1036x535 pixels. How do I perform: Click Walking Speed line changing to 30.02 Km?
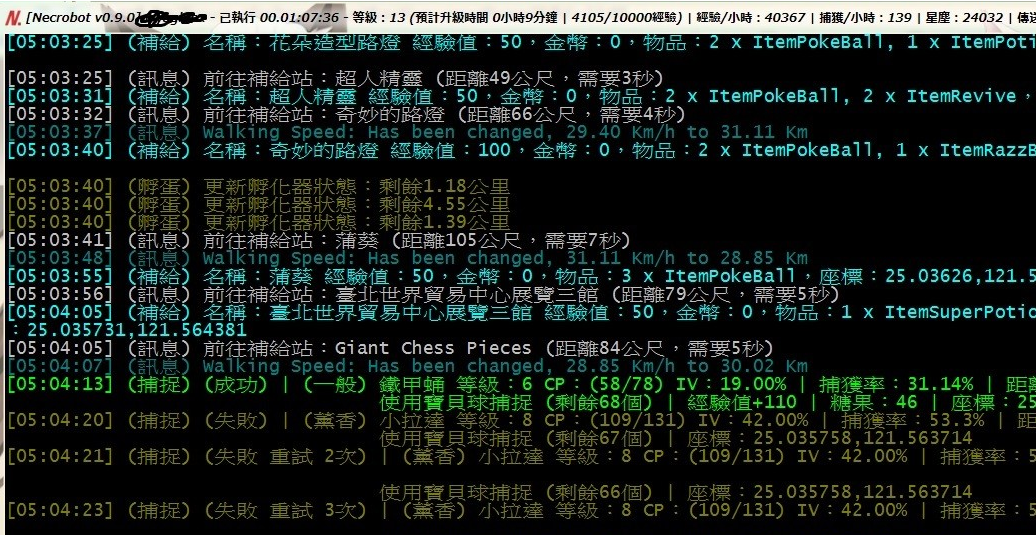tap(400, 366)
